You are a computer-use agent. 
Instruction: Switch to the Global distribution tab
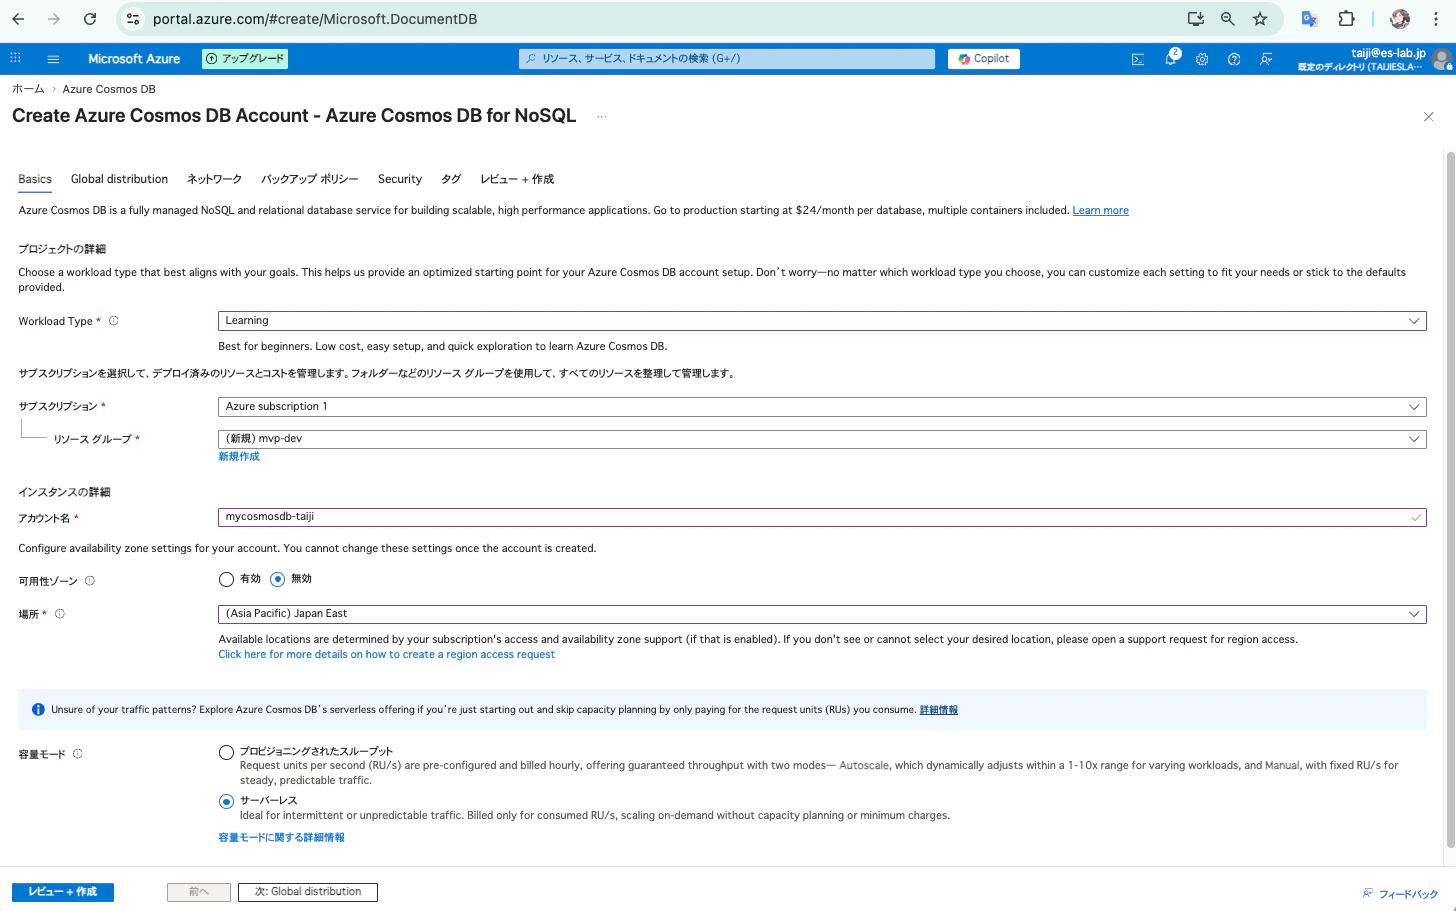[119, 179]
